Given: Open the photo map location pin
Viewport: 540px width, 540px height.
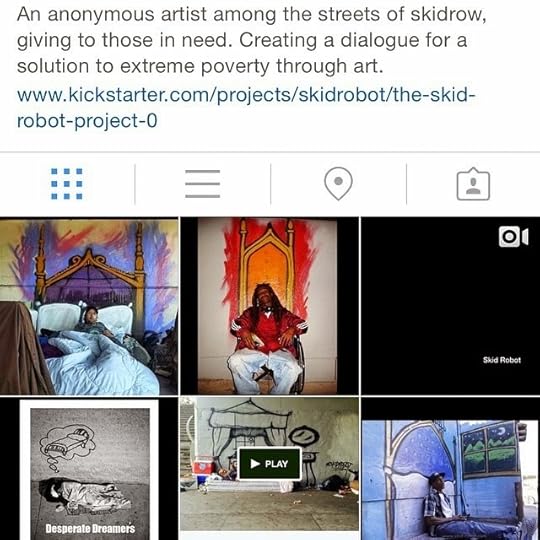Looking at the screenshot, I should click(x=338, y=184).
